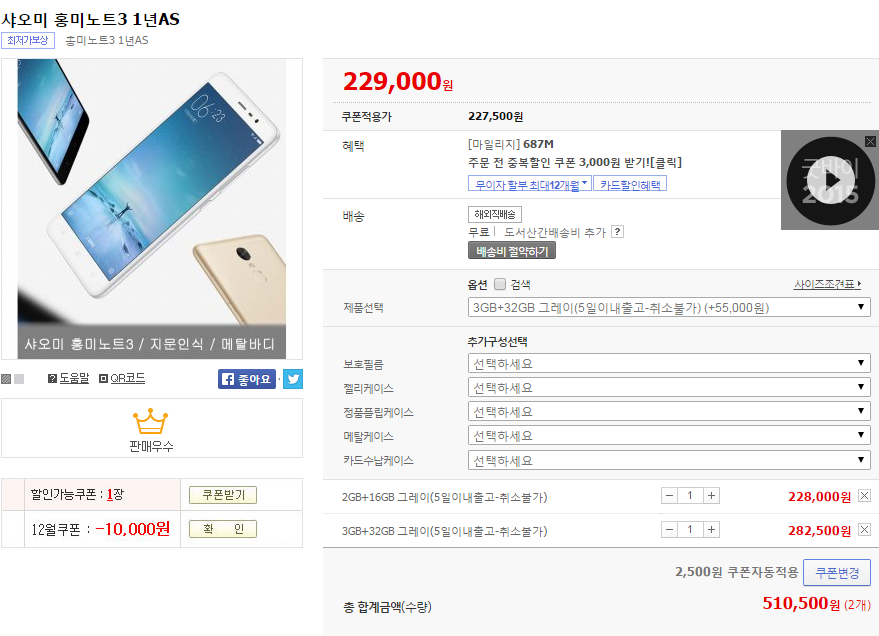Open the 사이즈조견표 link

point(827,284)
